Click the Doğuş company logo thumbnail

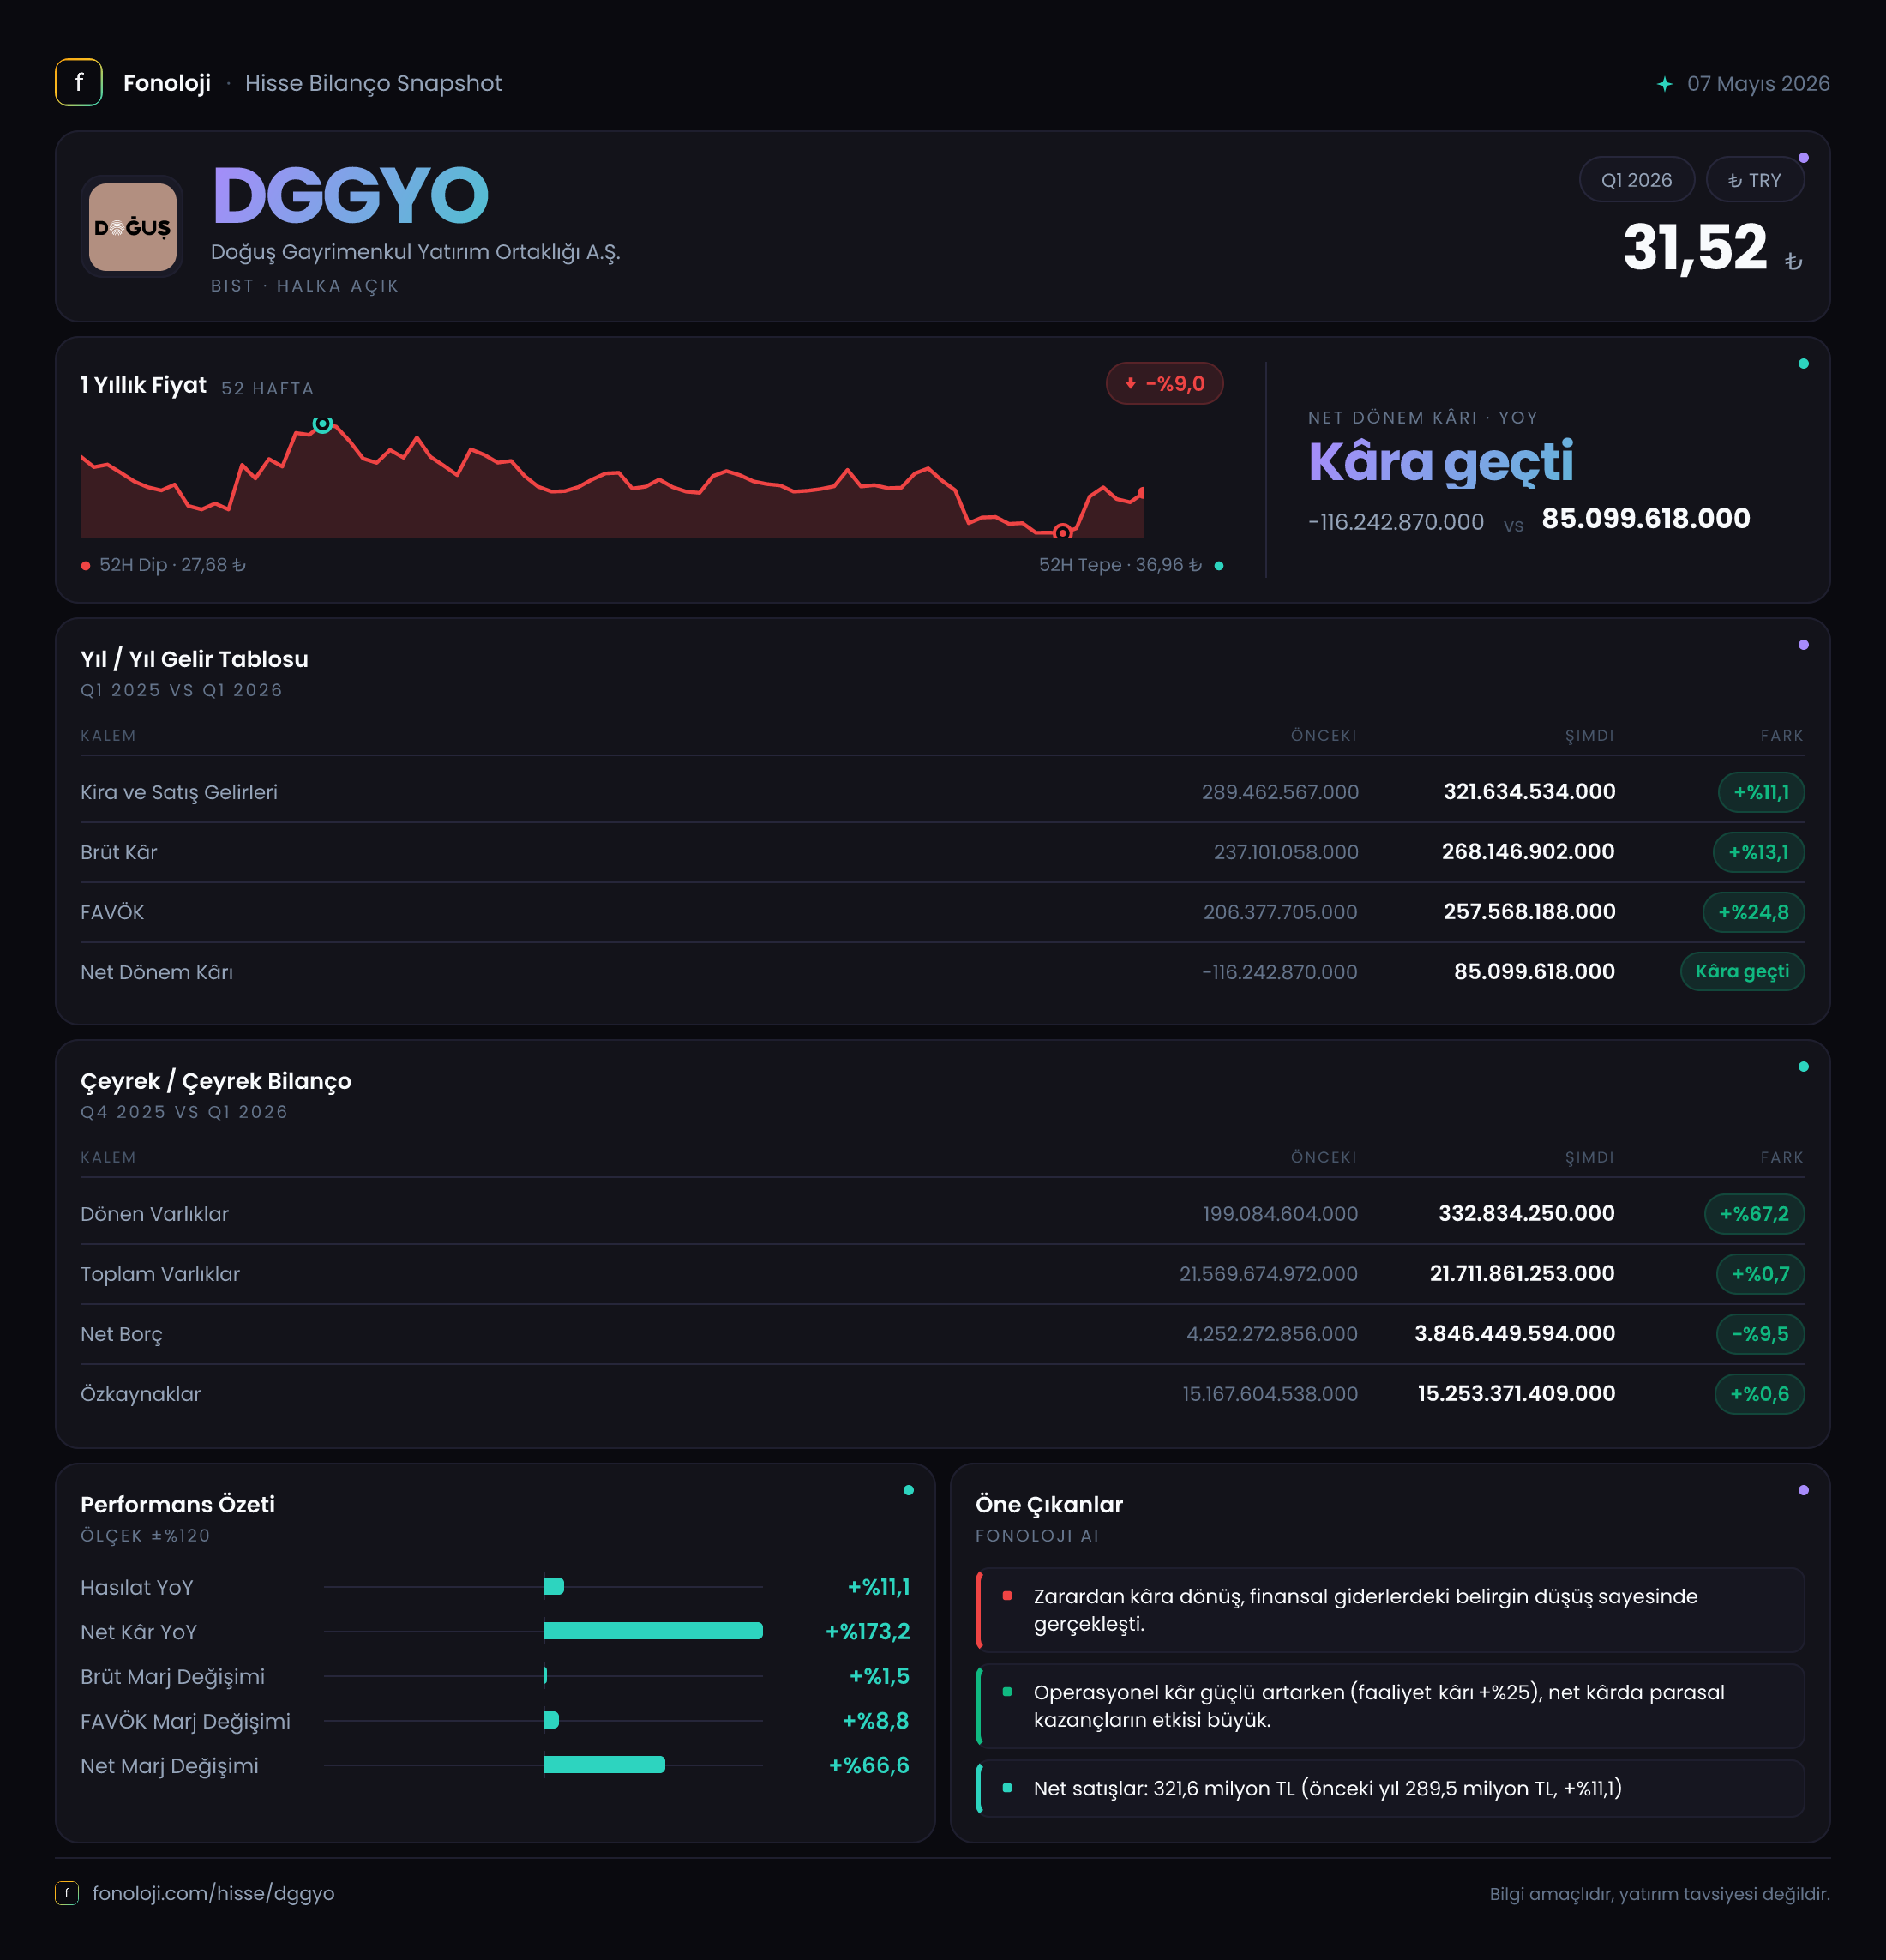pos(133,227)
